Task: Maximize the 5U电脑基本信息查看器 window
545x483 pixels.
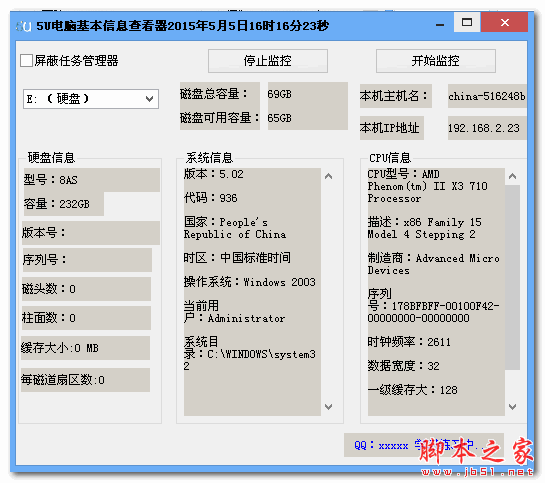Action: [467, 23]
